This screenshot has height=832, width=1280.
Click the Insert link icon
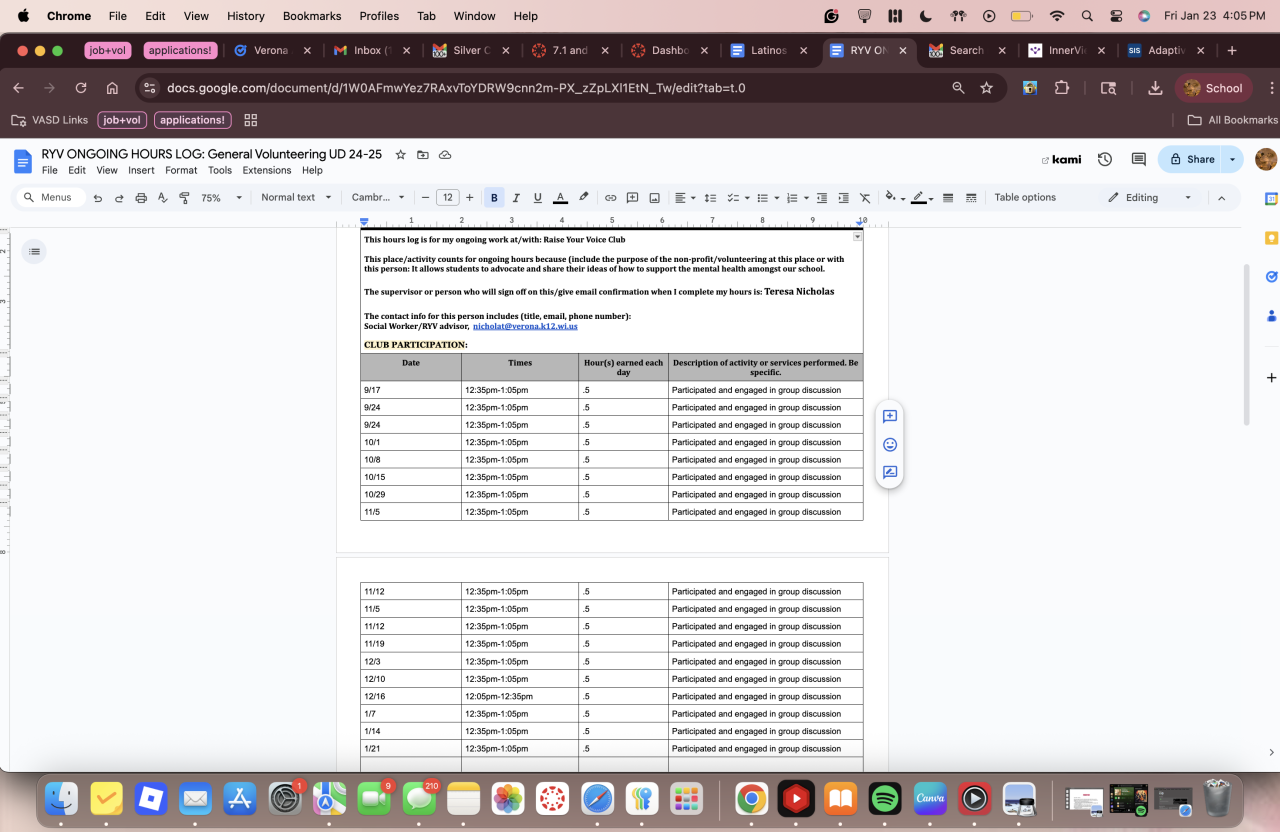[610, 198]
